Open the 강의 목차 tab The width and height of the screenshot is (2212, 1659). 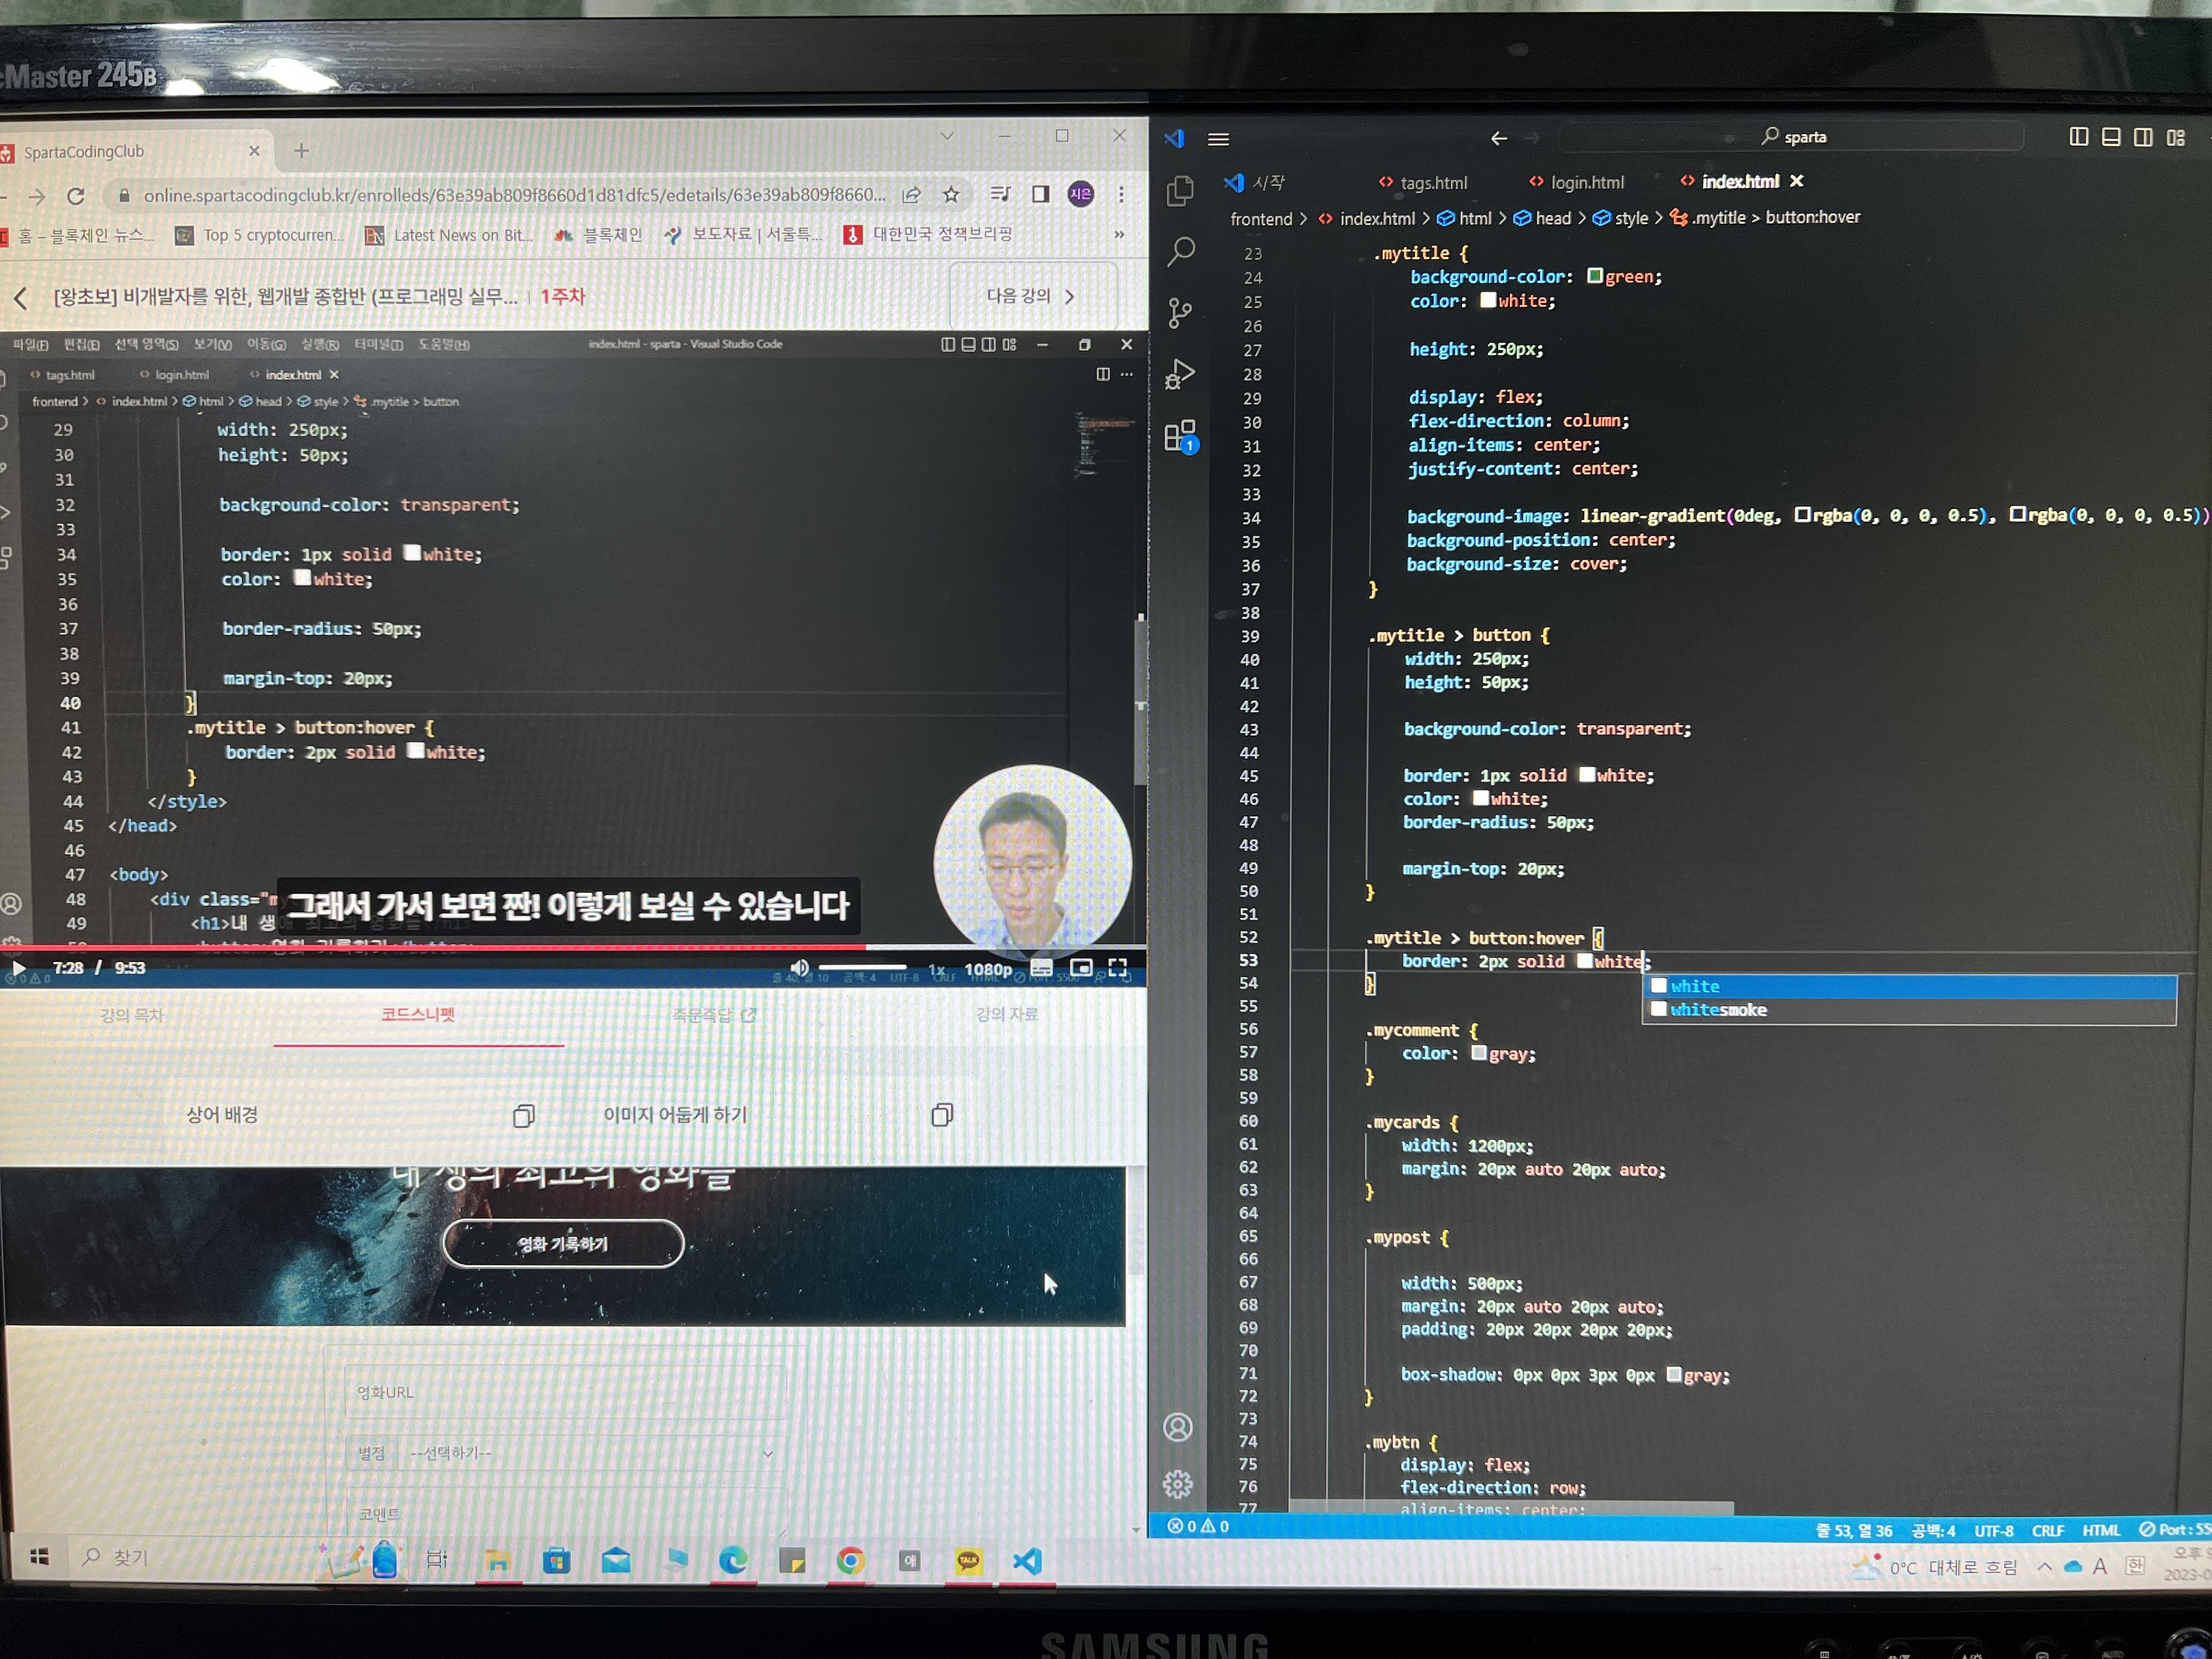132,1016
